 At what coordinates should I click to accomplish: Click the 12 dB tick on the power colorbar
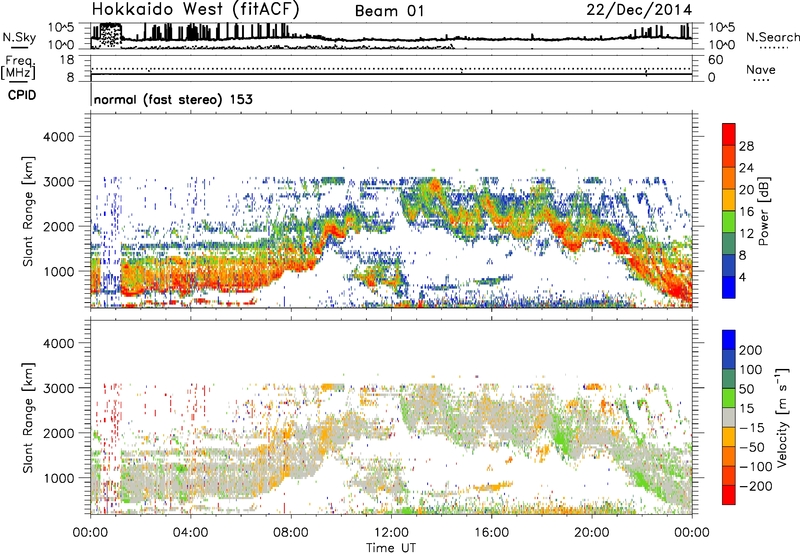746,234
